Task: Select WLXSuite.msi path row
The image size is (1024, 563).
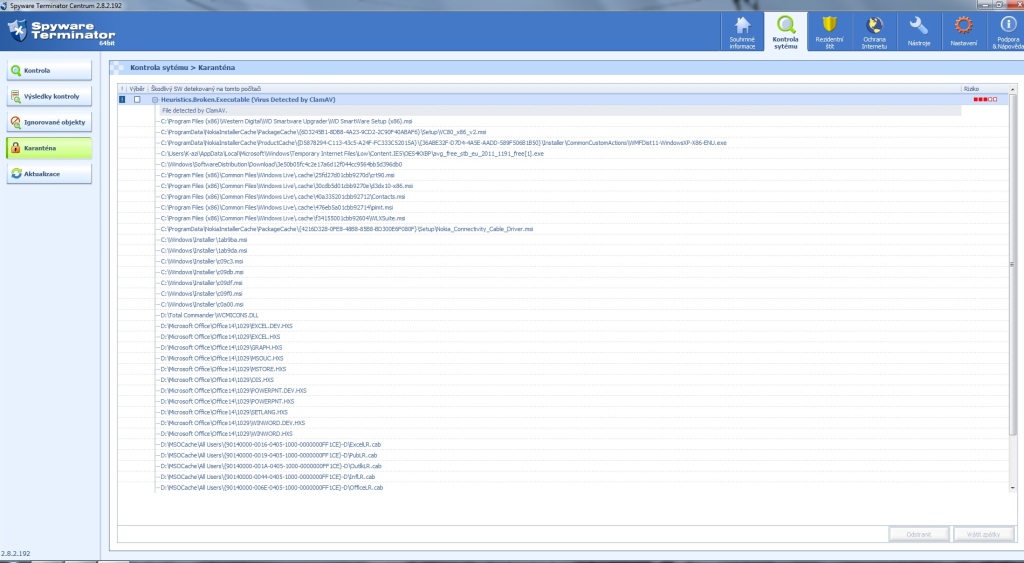Action: (283, 218)
